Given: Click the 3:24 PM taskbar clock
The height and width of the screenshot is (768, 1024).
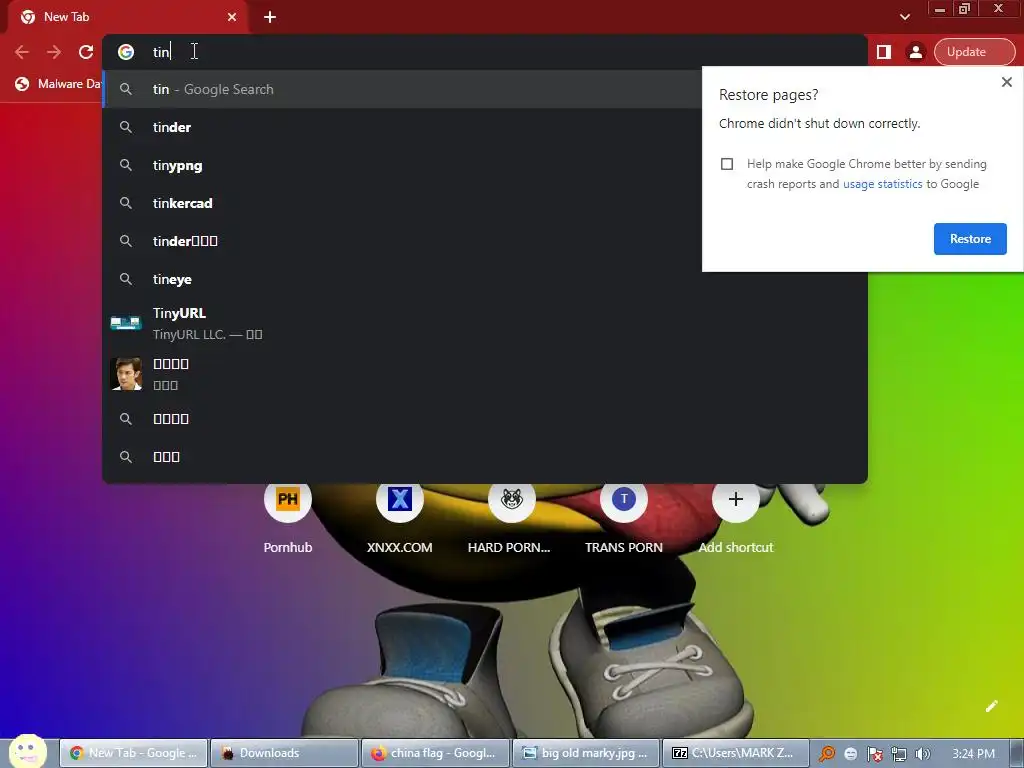Looking at the screenshot, I should [x=973, y=754].
